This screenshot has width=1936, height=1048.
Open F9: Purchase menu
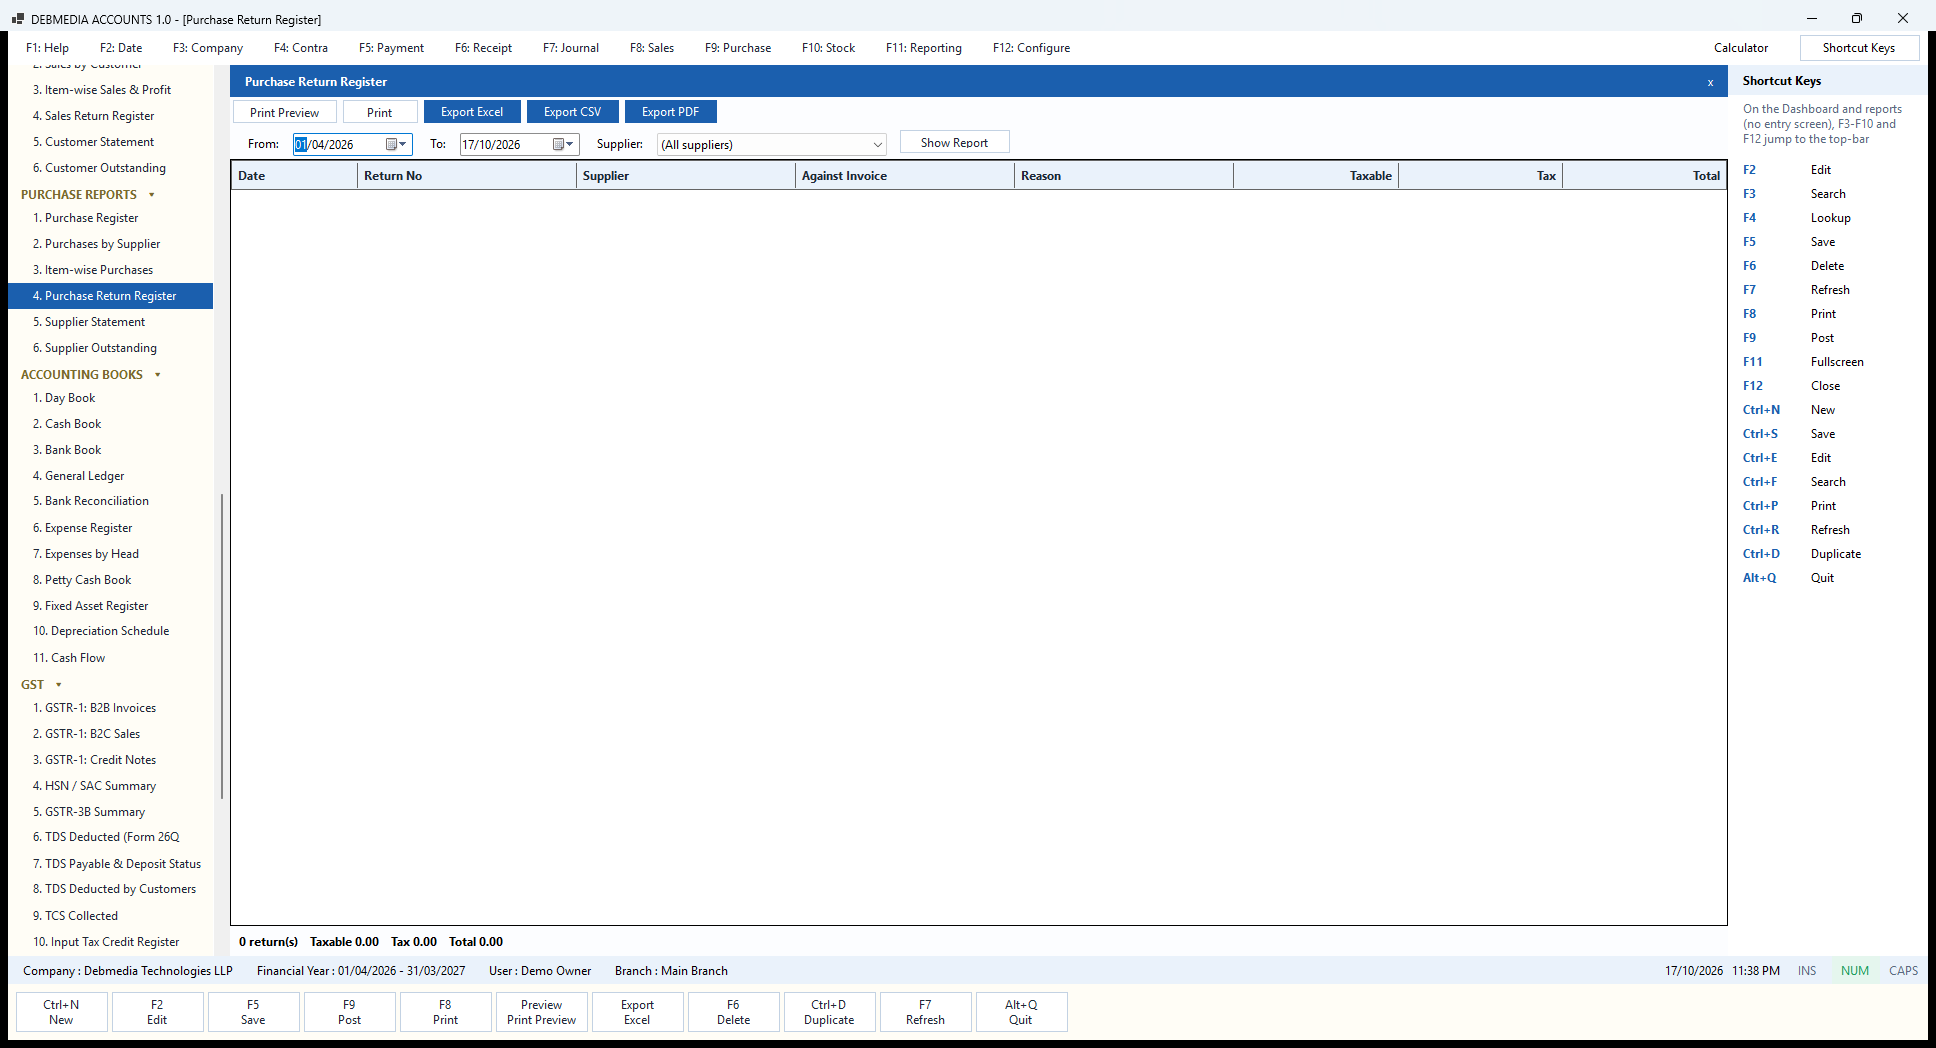[x=738, y=48]
